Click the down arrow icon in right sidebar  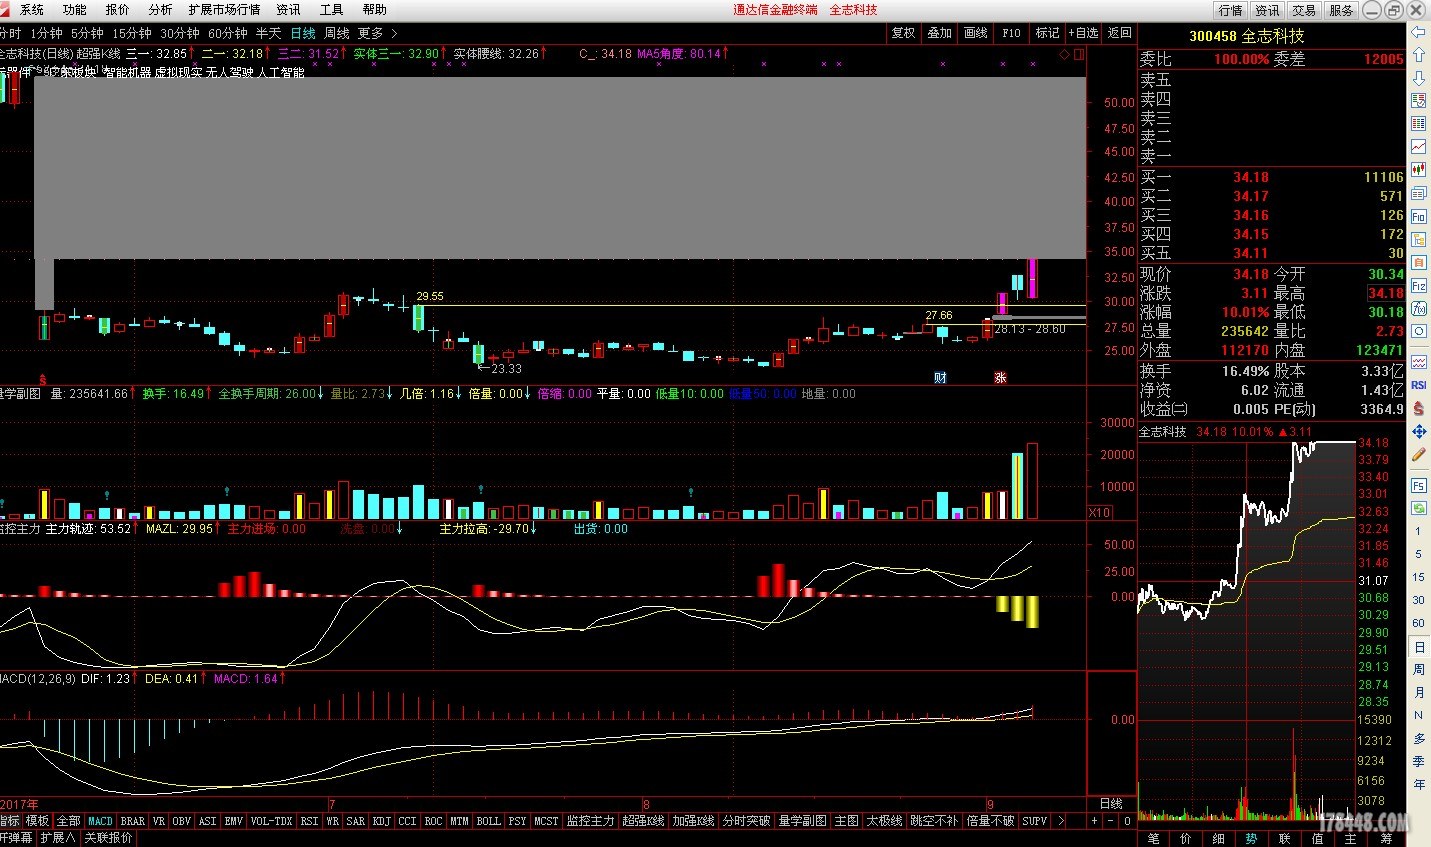coord(1418,78)
